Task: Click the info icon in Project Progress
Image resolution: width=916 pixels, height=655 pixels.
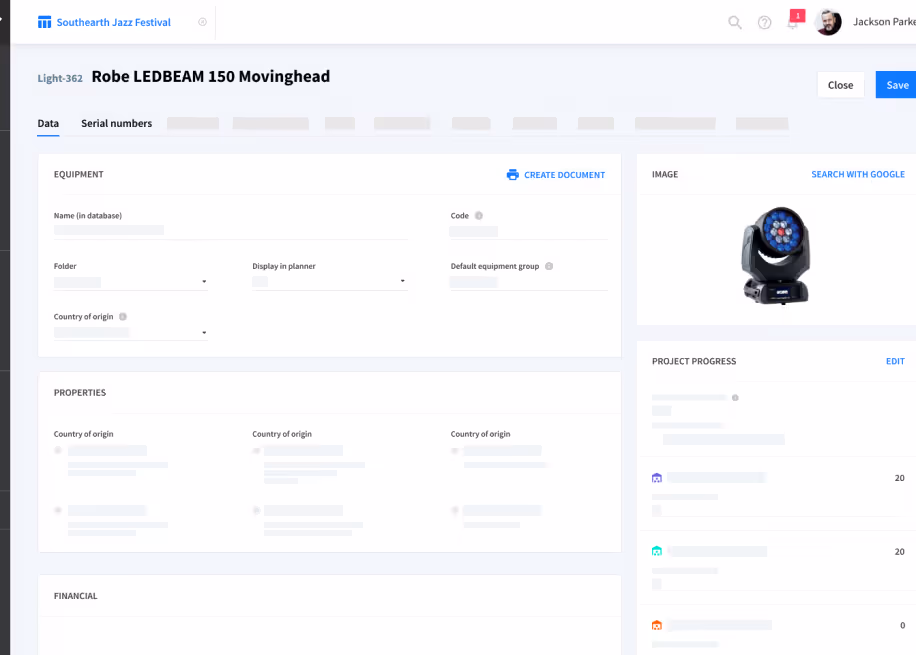Action: 735,398
